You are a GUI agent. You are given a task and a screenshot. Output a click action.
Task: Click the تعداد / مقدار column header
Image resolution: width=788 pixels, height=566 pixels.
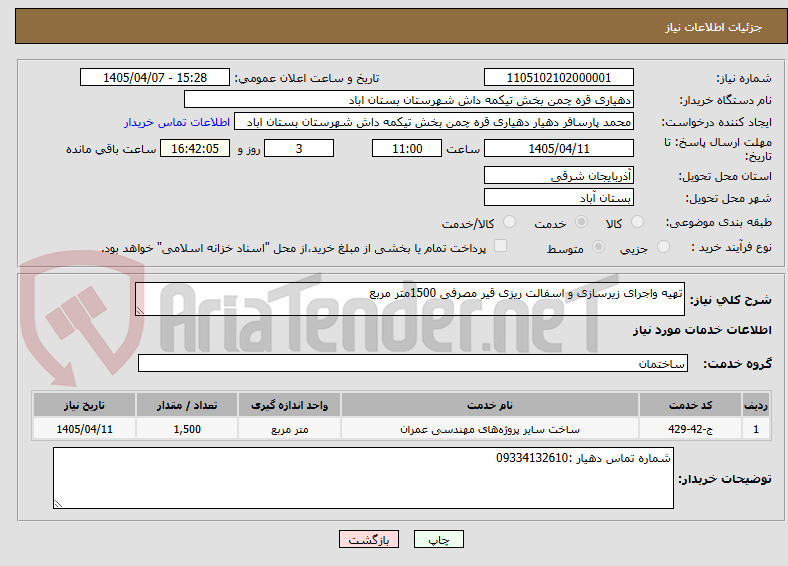click(x=187, y=405)
